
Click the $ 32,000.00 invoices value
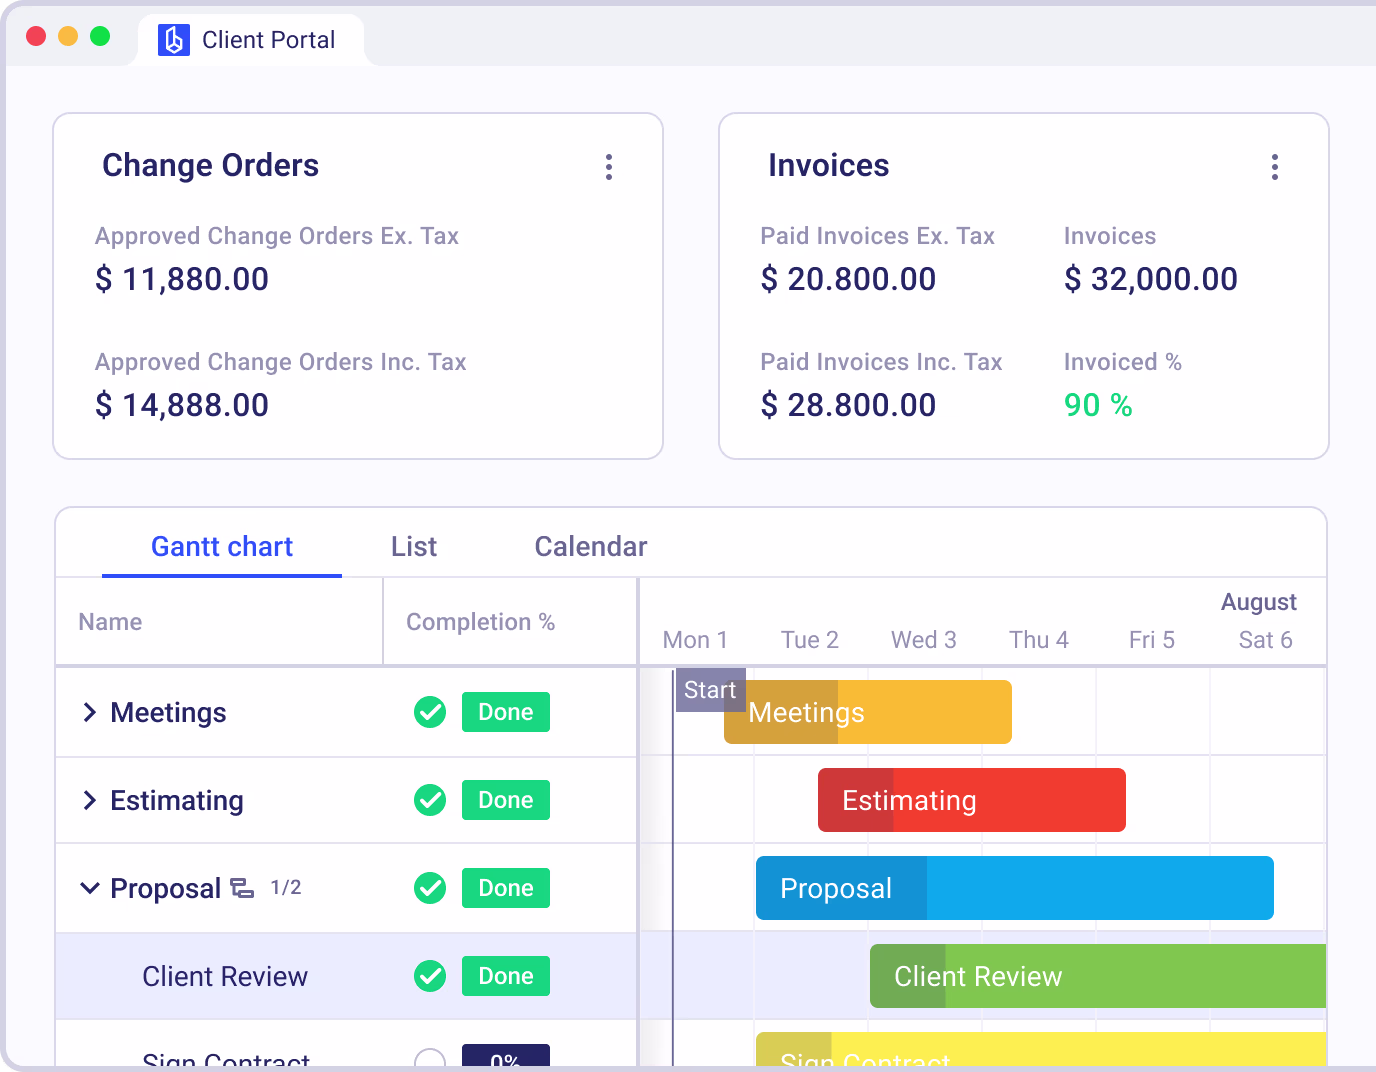click(1151, 279)
